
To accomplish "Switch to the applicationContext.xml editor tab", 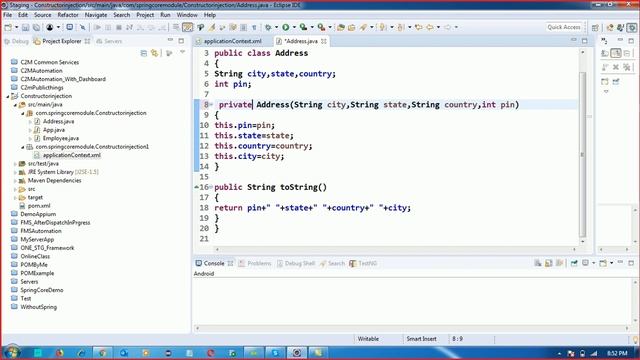I will click(x=232, y=41).
